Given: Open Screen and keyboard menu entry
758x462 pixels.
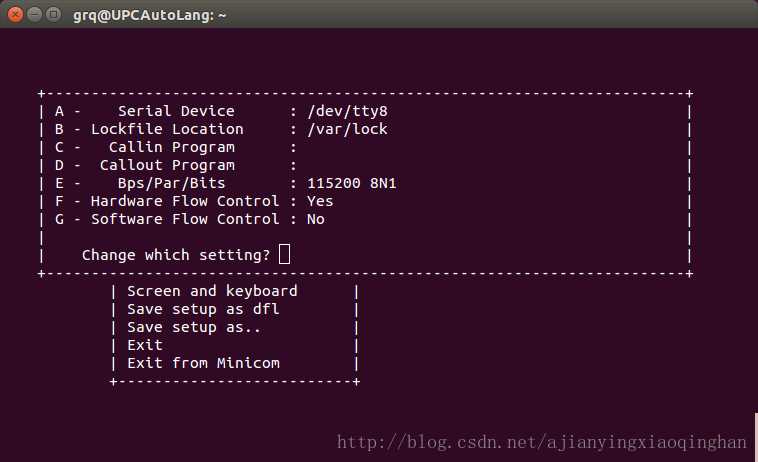Looking at the screenshot, I should click(x=212, y=291).
